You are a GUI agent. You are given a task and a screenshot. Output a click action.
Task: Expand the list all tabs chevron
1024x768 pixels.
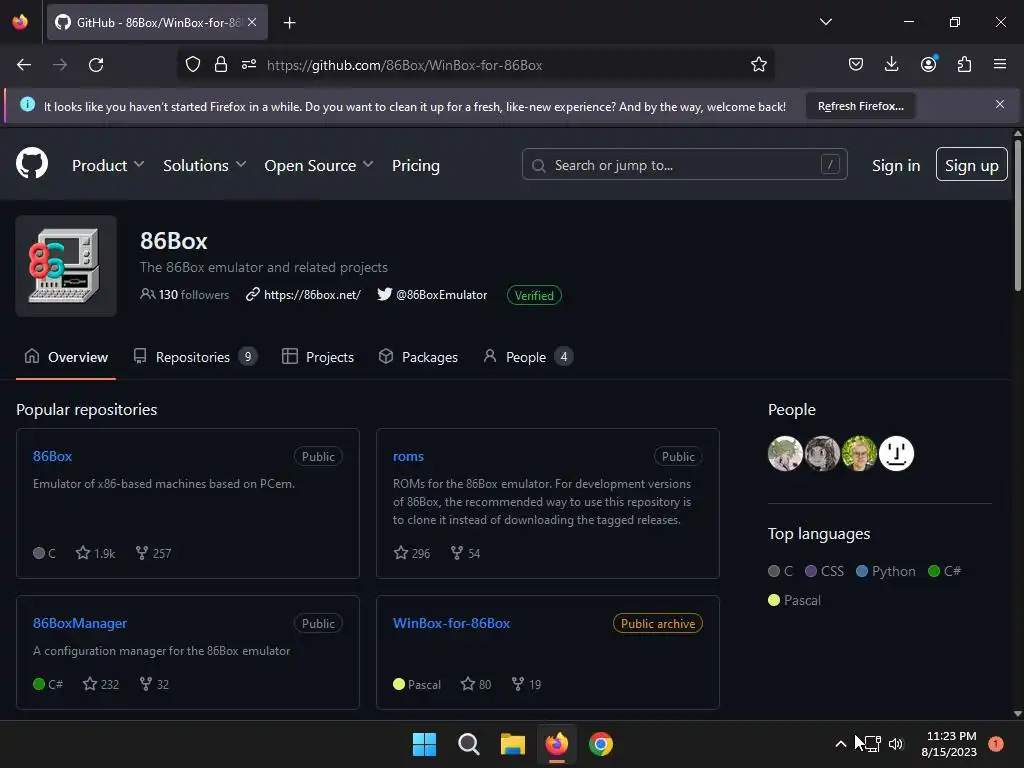825,22
